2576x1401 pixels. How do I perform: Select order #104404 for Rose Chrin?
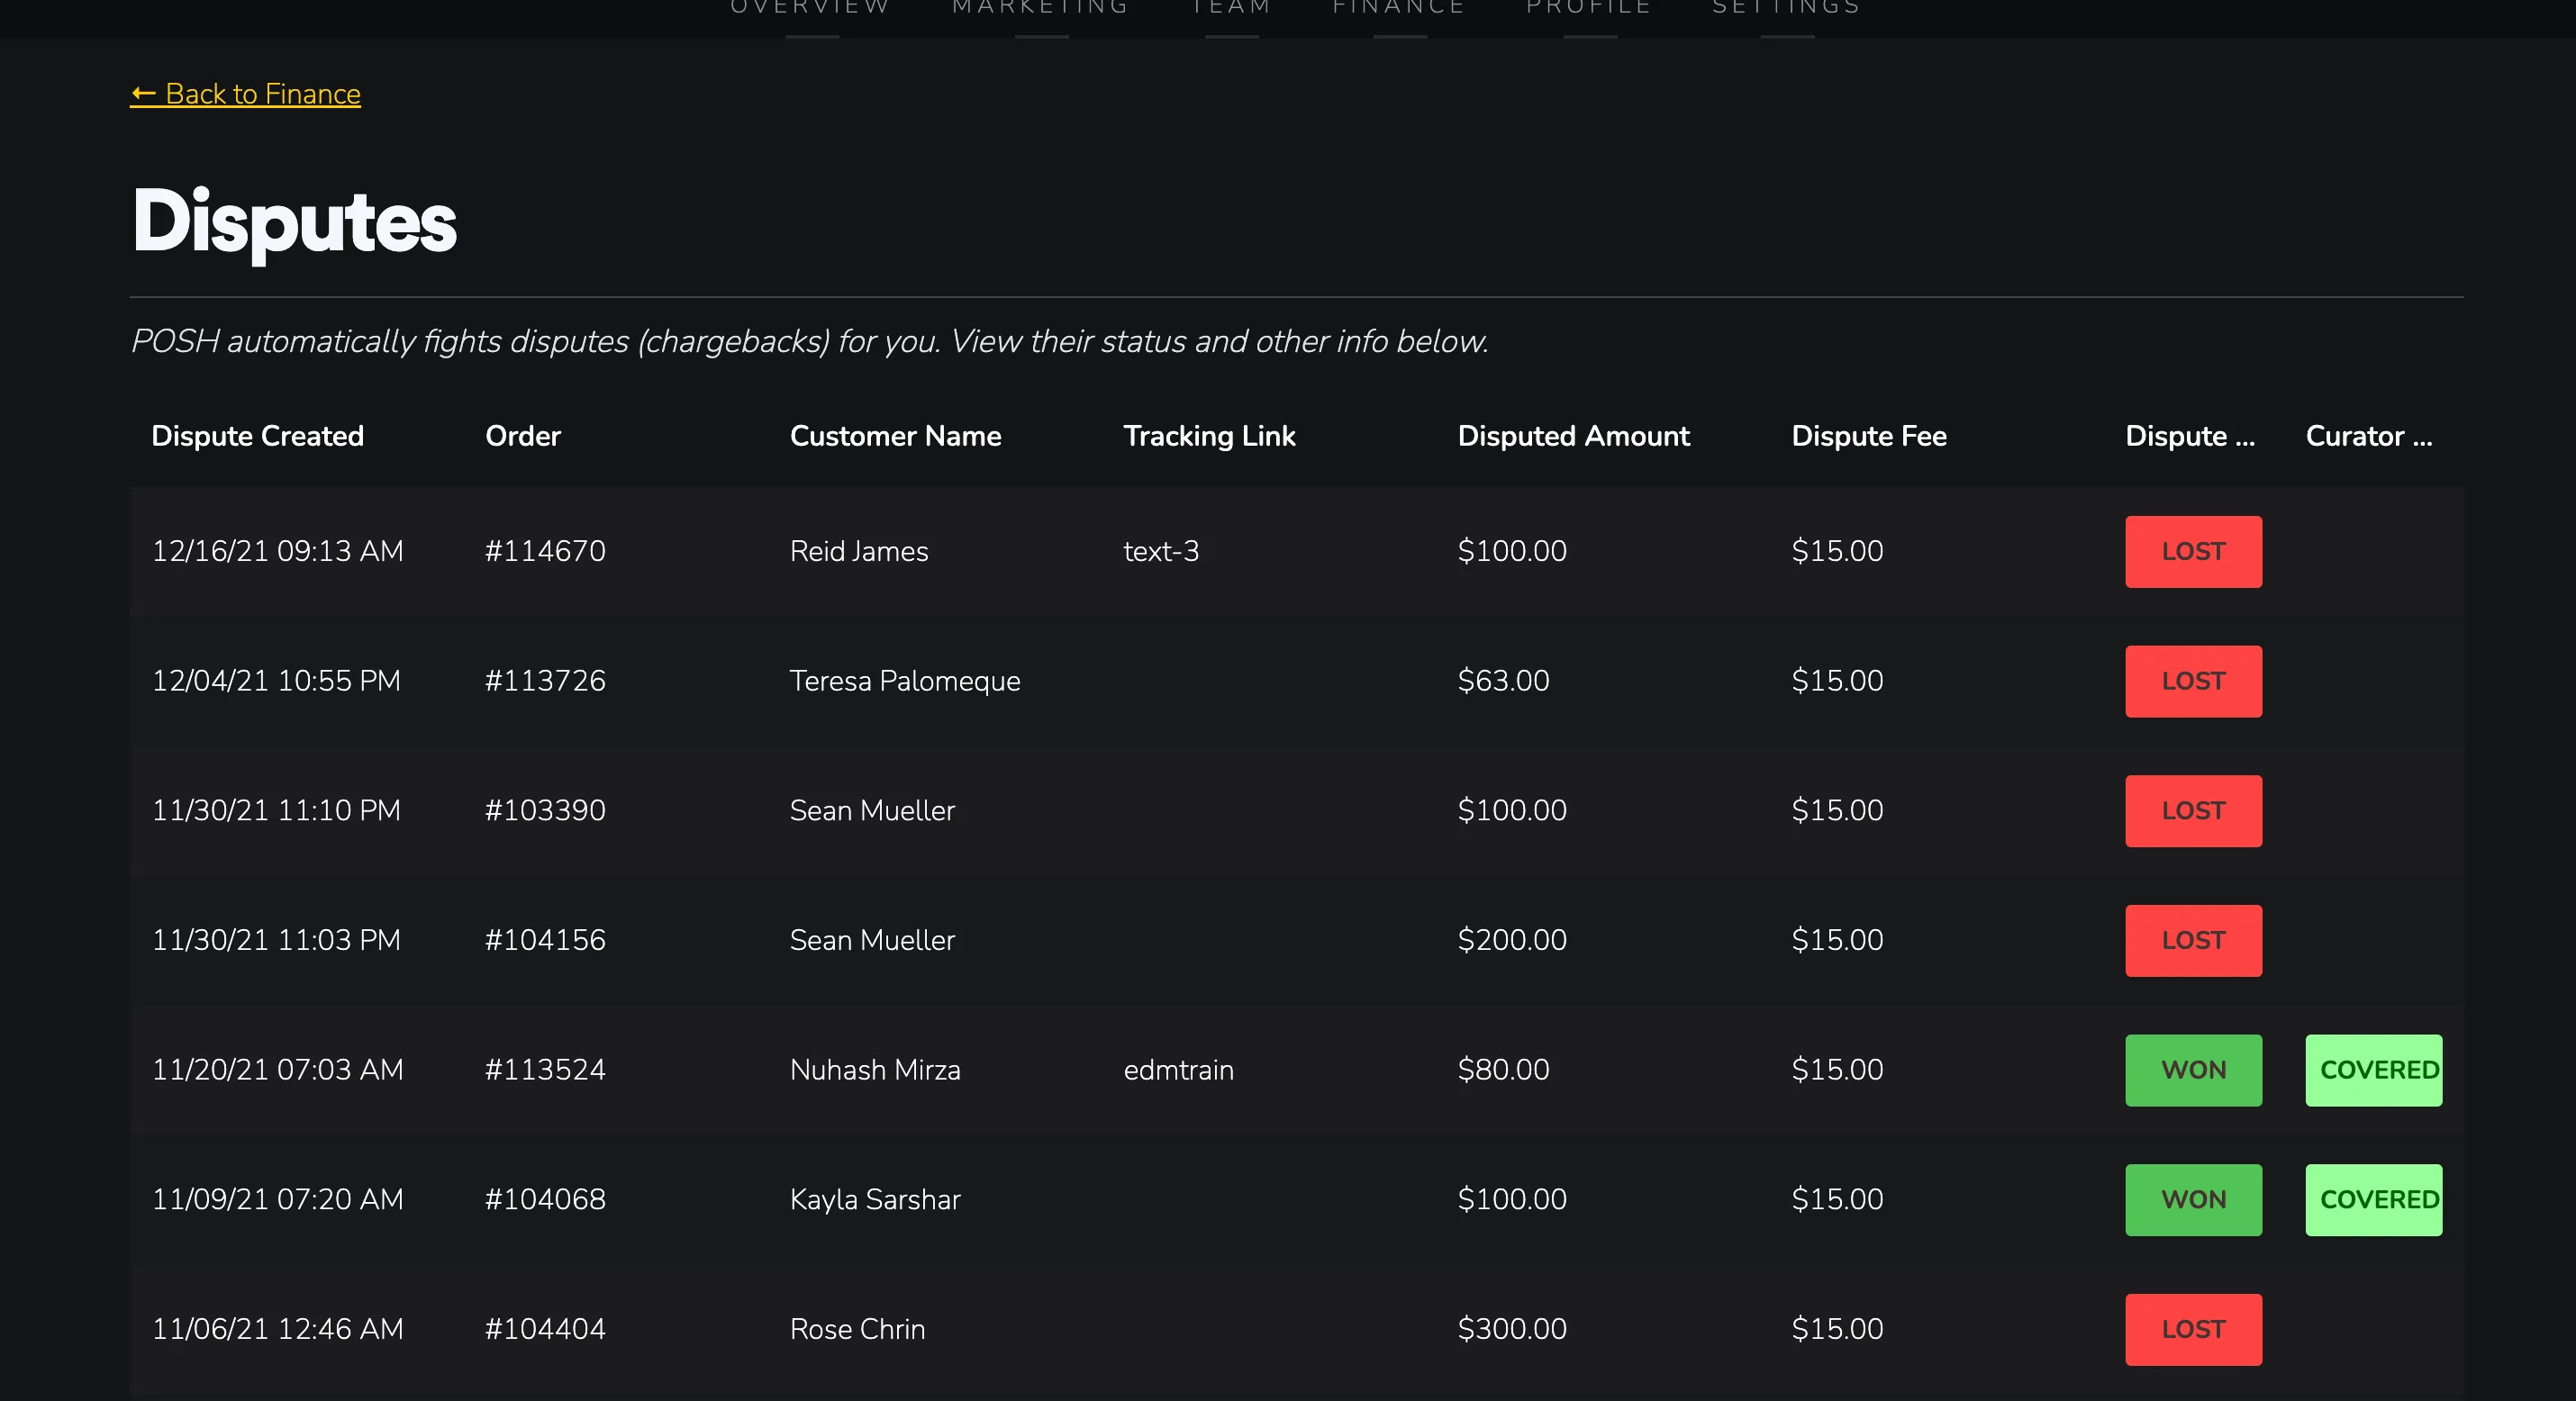tap(545, 1329)
